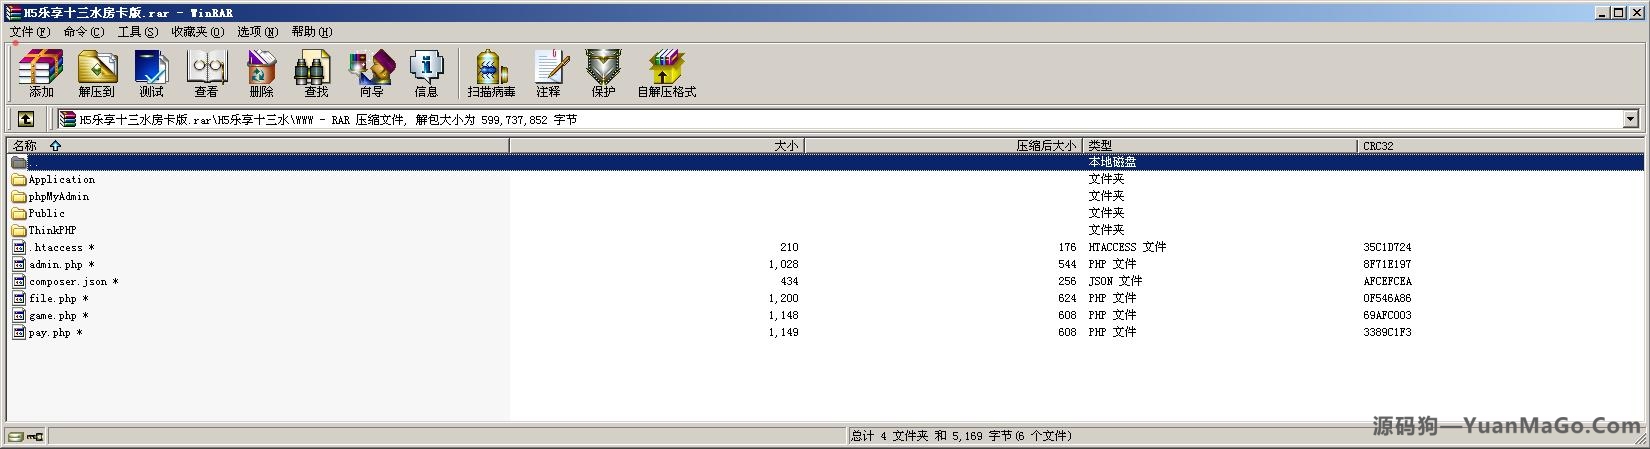Select the phpMyAdmin folder
The height and width of the screenshot is (449, 1650).
(58, 197)
